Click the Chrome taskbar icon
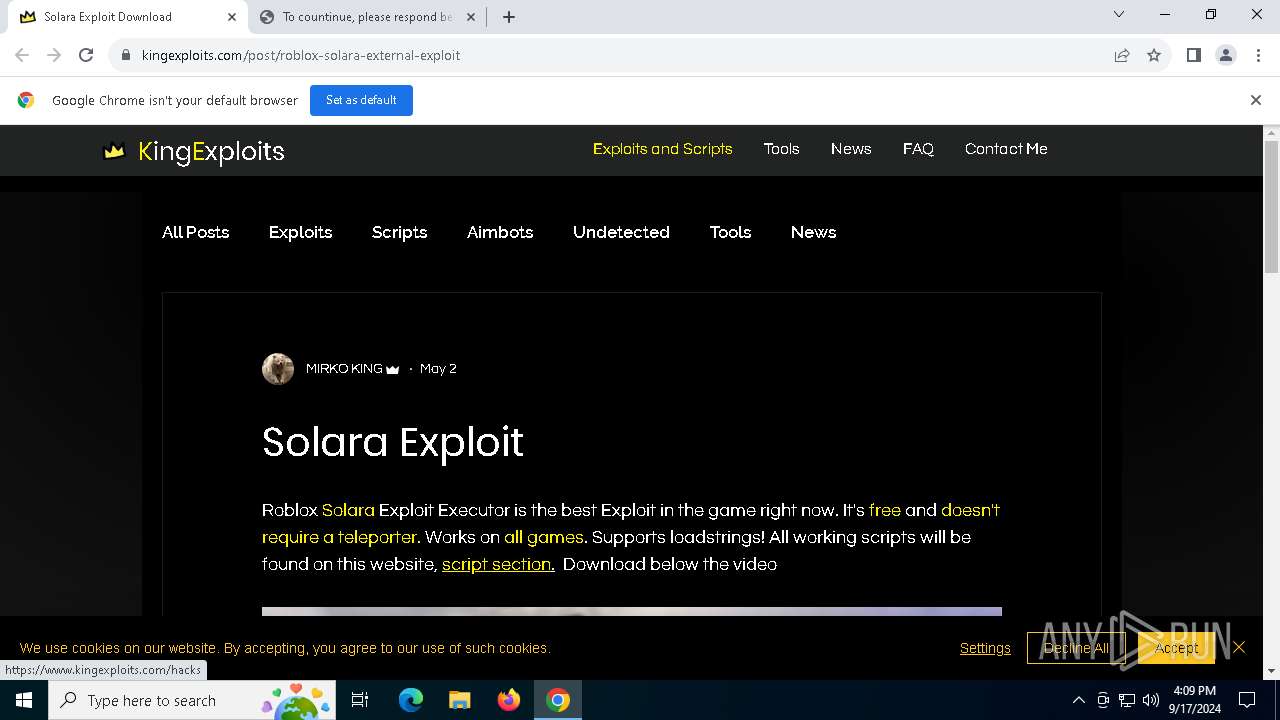 [558, 700]
